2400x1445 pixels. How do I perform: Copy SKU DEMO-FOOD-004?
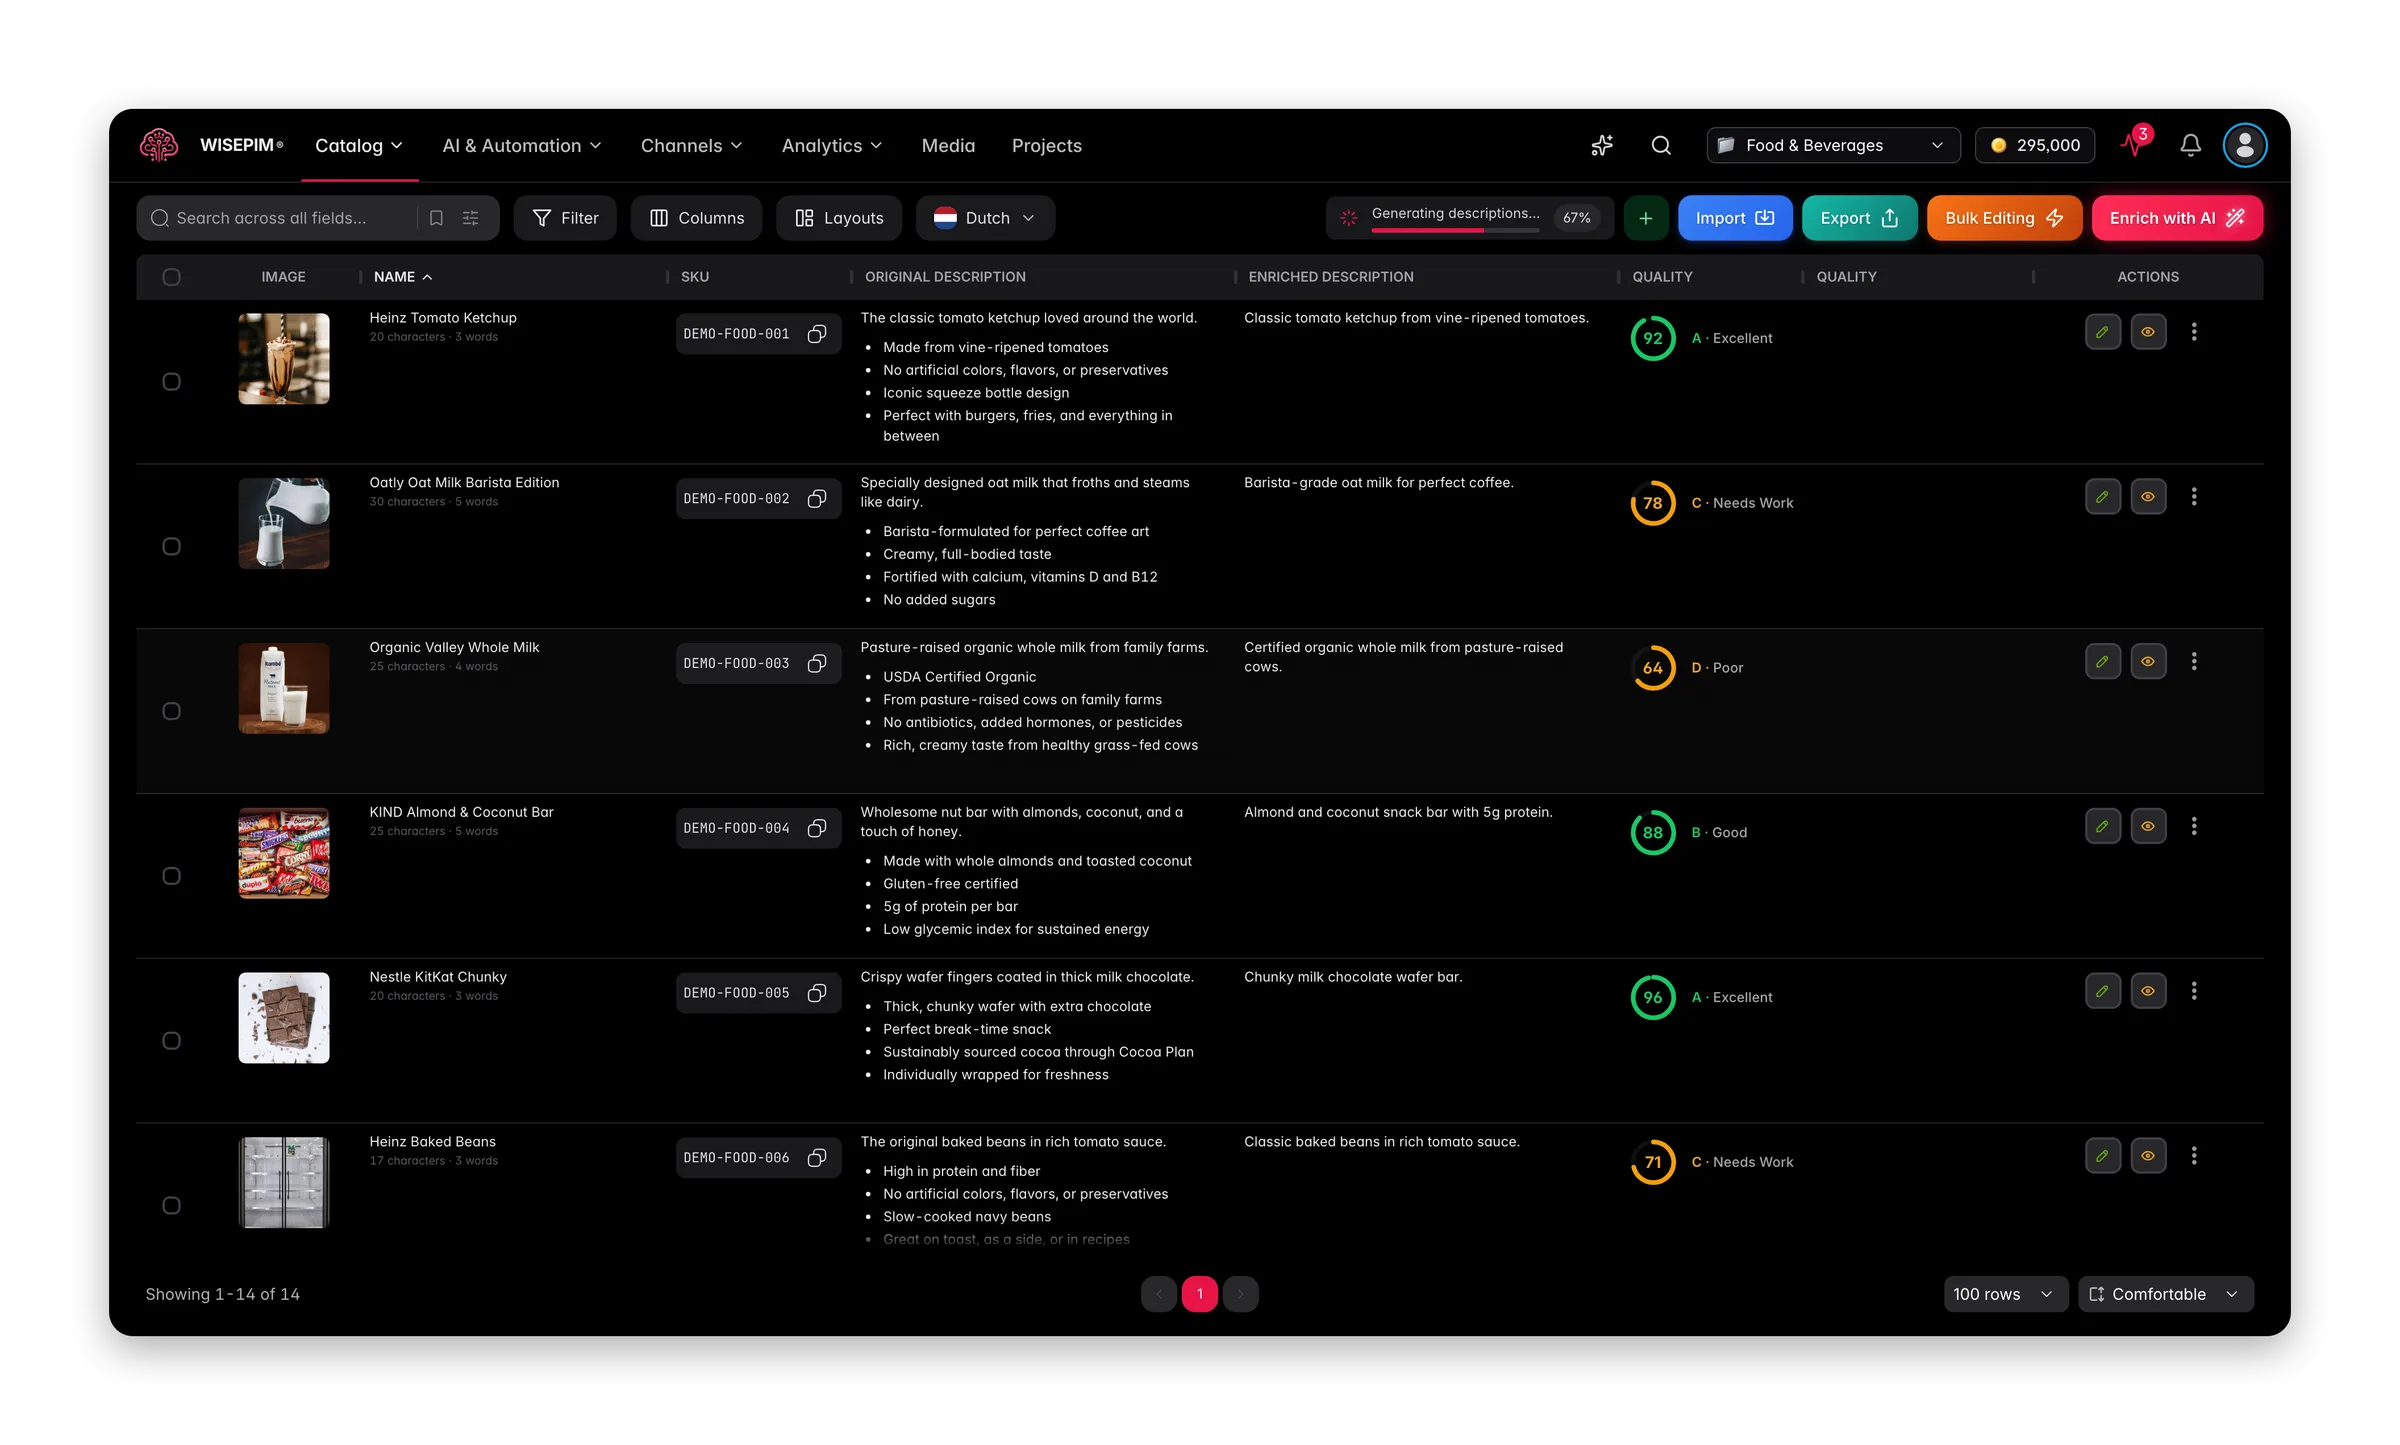(x=817, y=829)
